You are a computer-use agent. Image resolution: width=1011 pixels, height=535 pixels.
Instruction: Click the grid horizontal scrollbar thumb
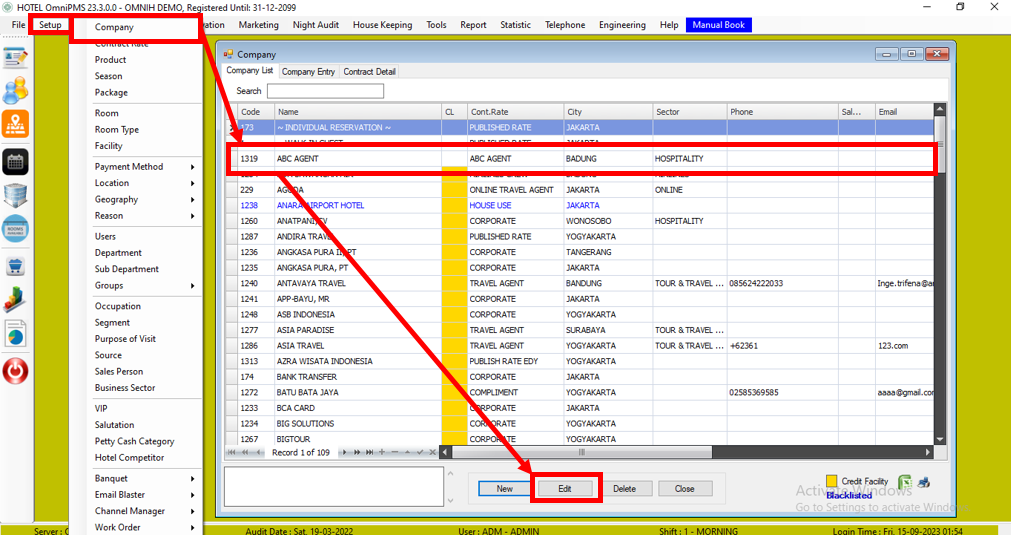[x=581, y=452]
